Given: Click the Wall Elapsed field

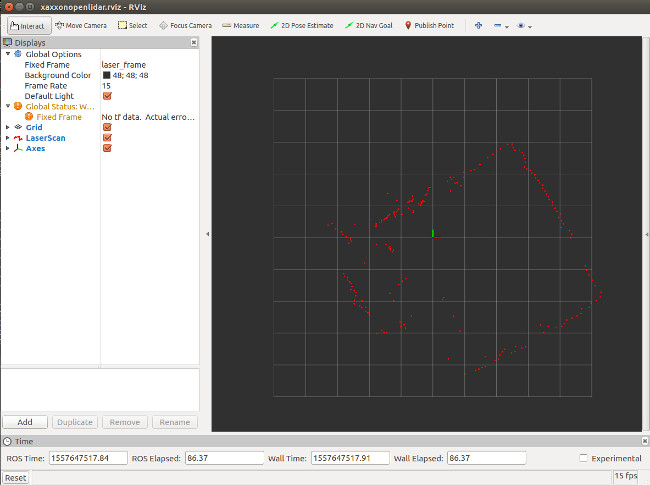Looking at the screenshot, I should [487, 458].
